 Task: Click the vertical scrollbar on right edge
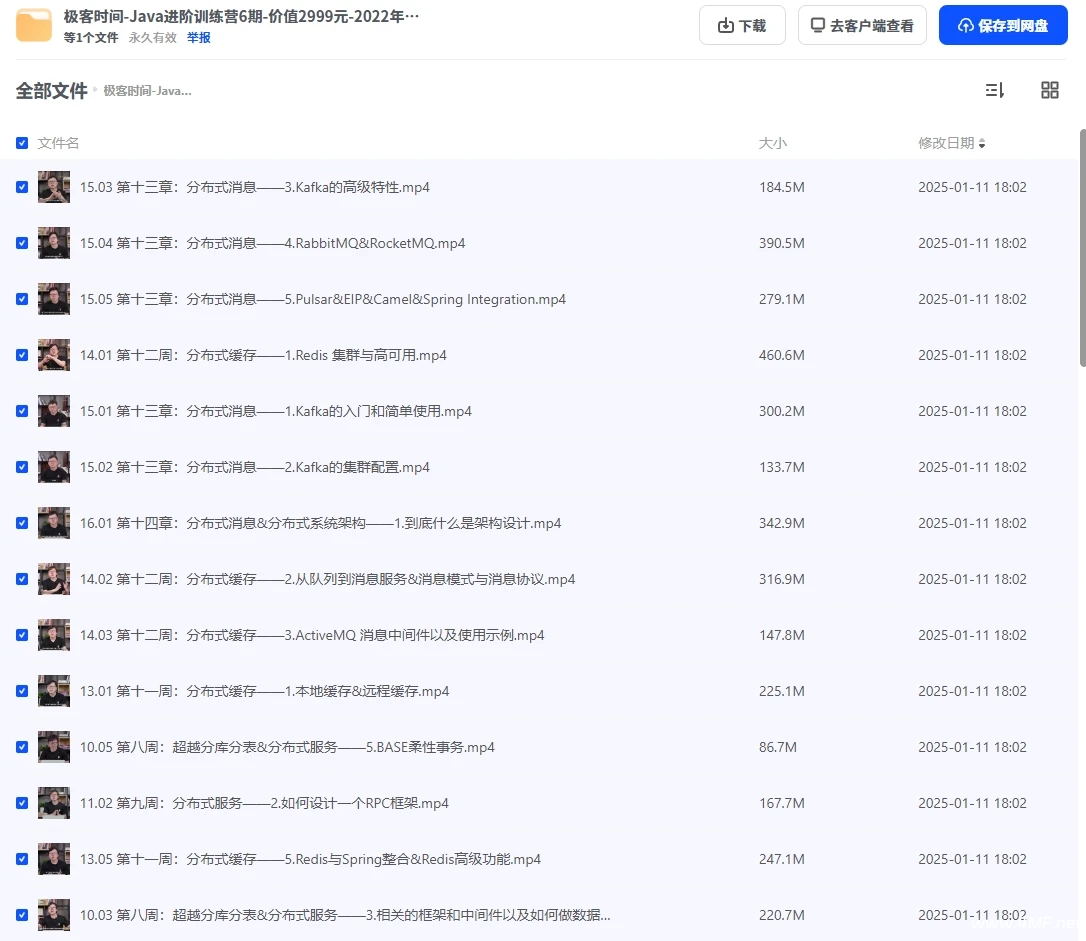tap(1081, 250)
